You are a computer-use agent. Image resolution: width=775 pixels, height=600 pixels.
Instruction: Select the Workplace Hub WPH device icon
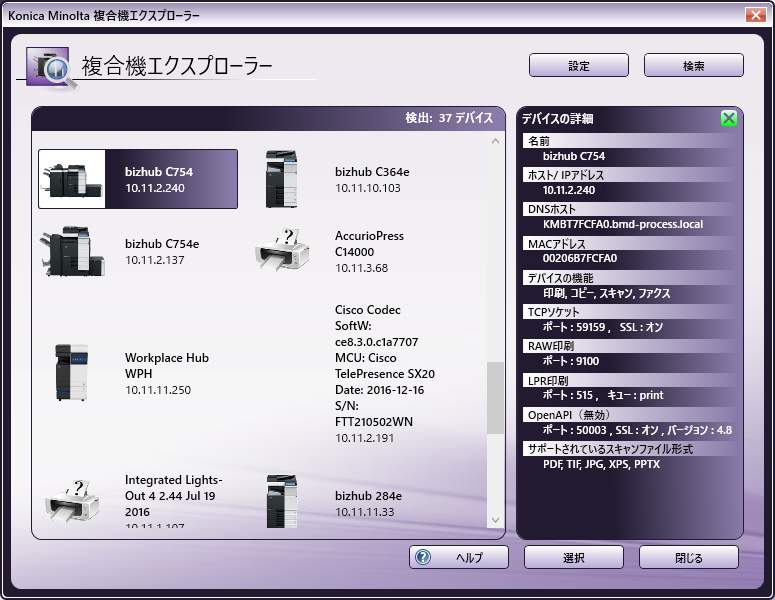[72, 372]
